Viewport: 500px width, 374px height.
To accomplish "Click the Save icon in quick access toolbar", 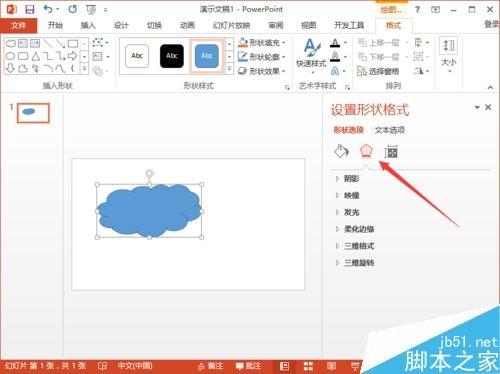I will pos(30,9).
